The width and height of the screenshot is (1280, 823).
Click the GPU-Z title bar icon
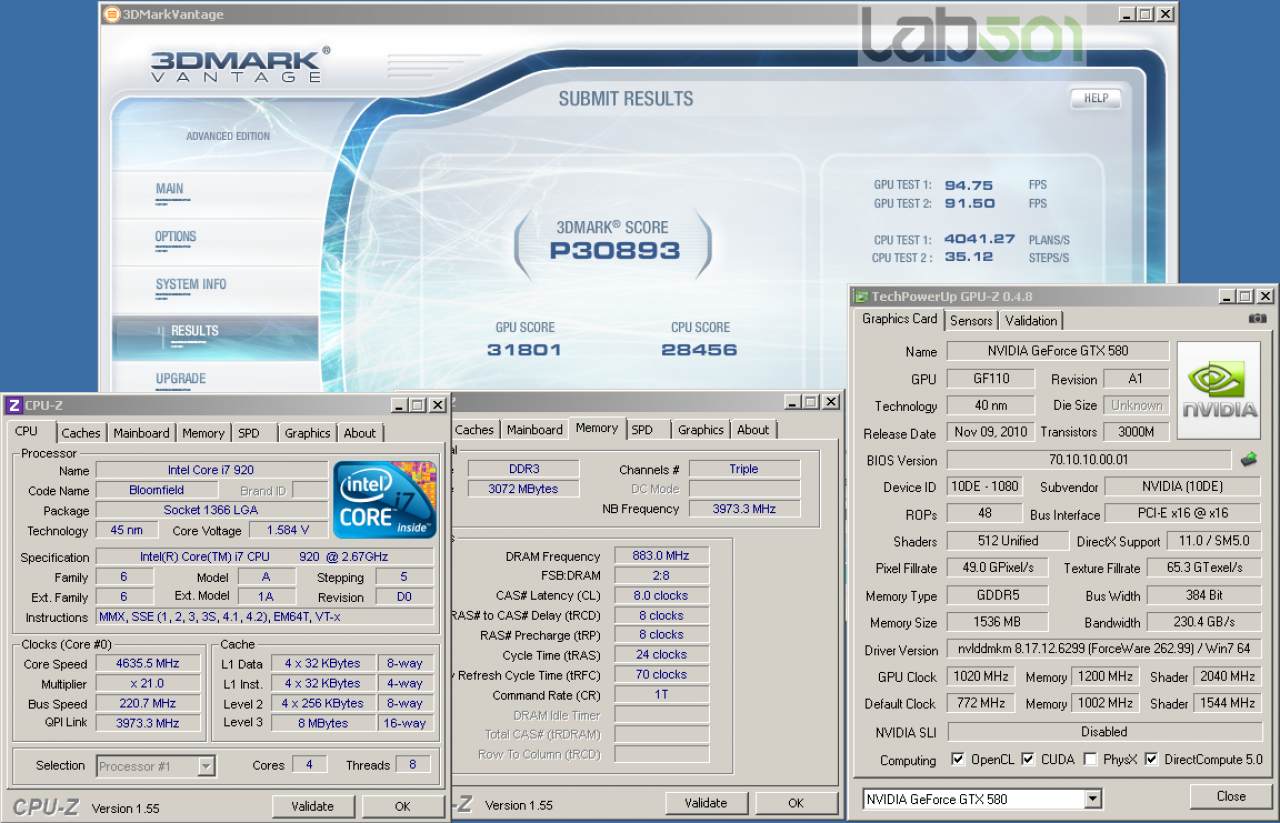point(861,296)
